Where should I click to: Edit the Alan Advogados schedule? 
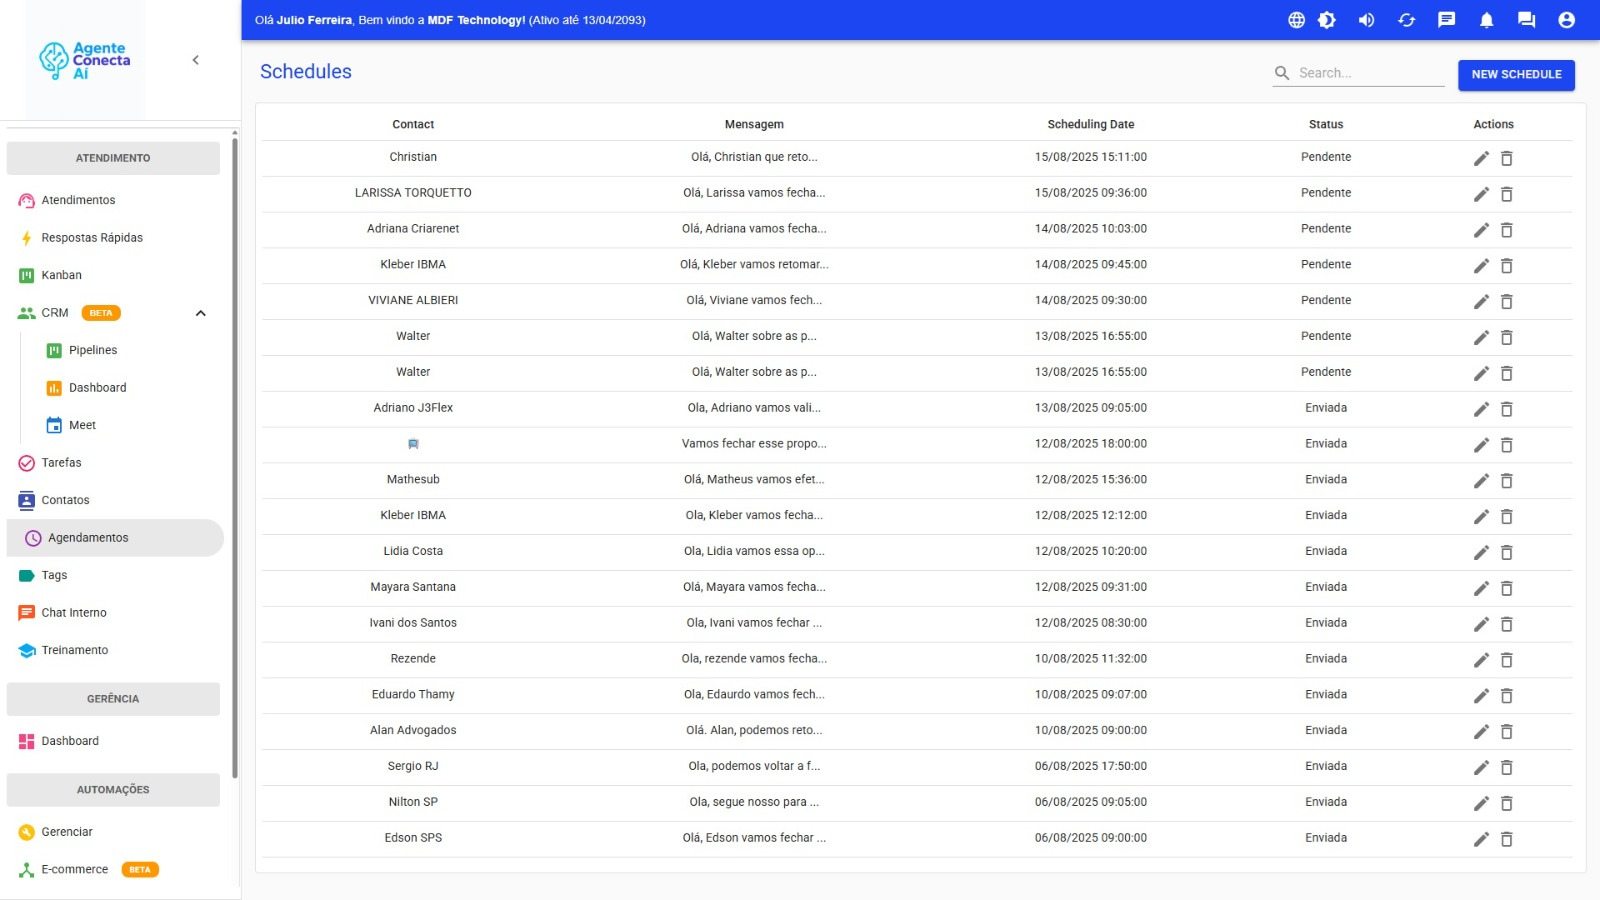1481,732
